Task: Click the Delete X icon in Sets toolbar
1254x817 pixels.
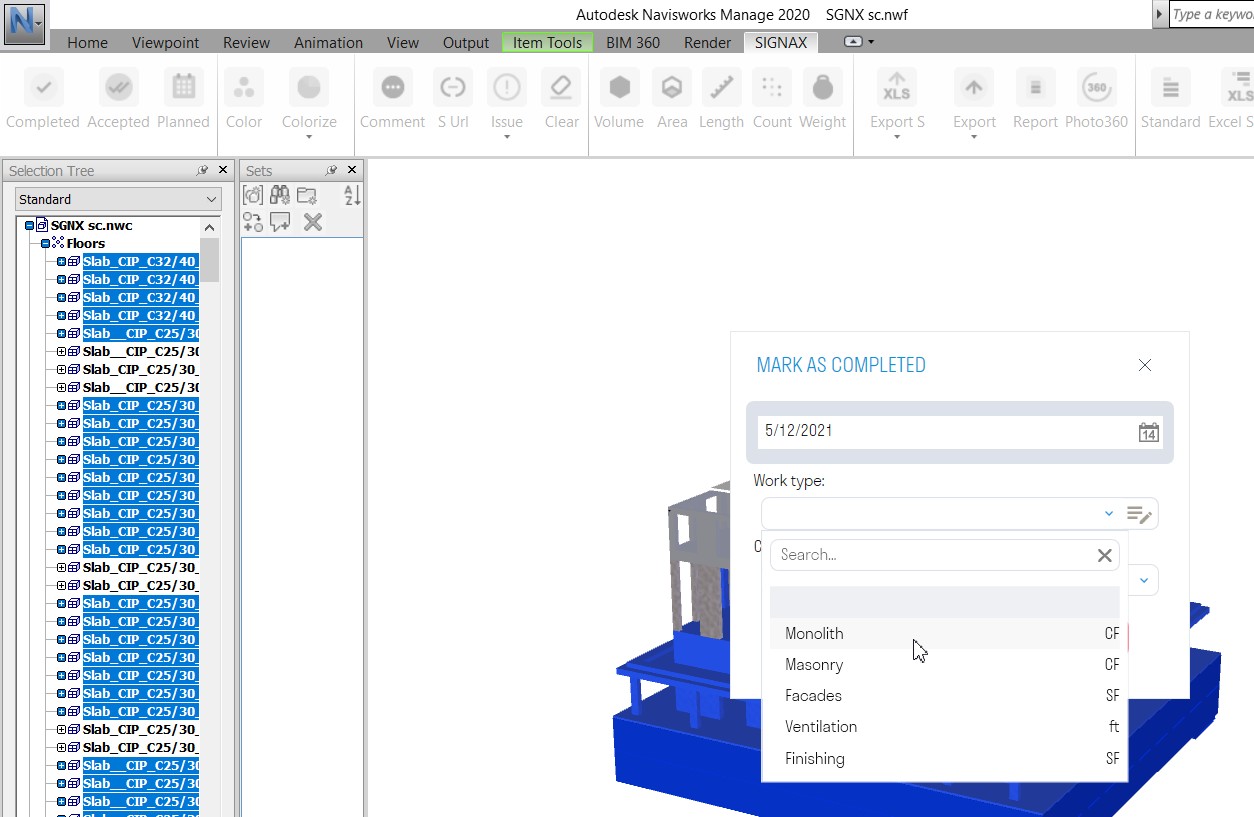Action: pos(313,222)
